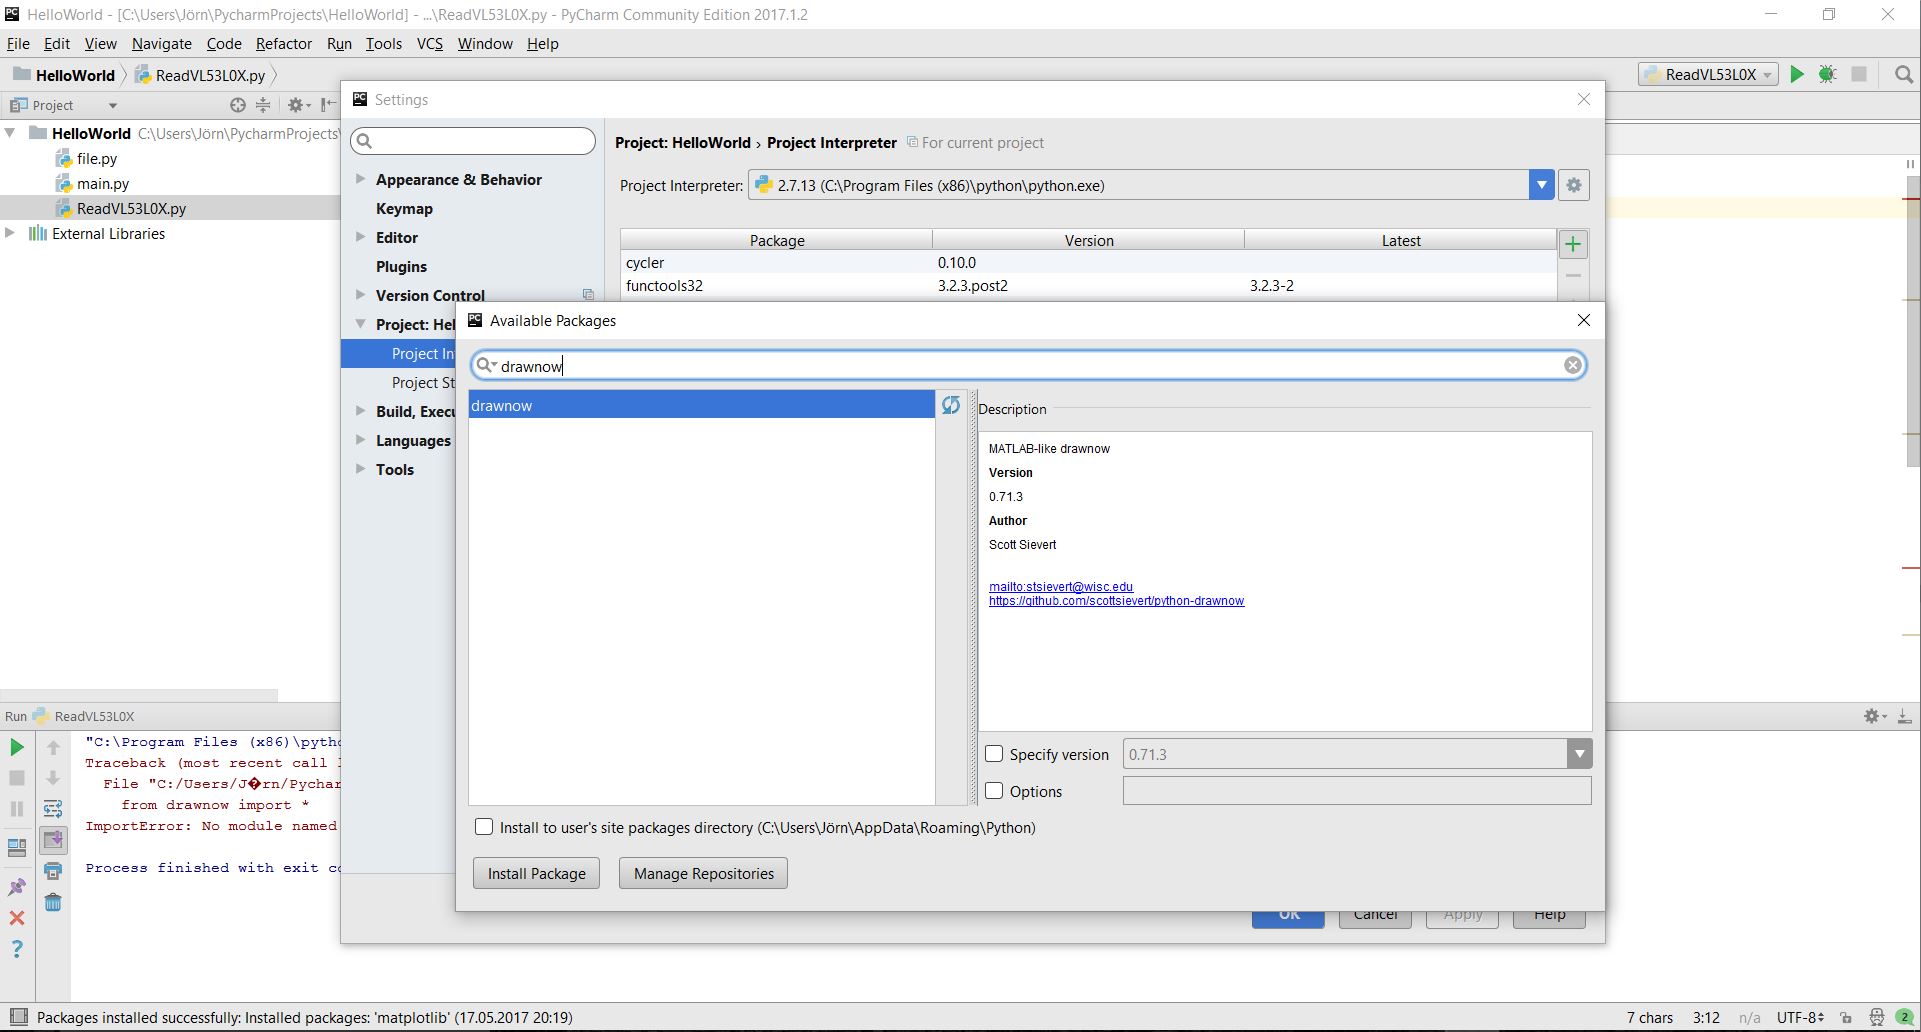The image size is (1921, 1032).
Task: Print the Run console output
Action: point(53,871)
